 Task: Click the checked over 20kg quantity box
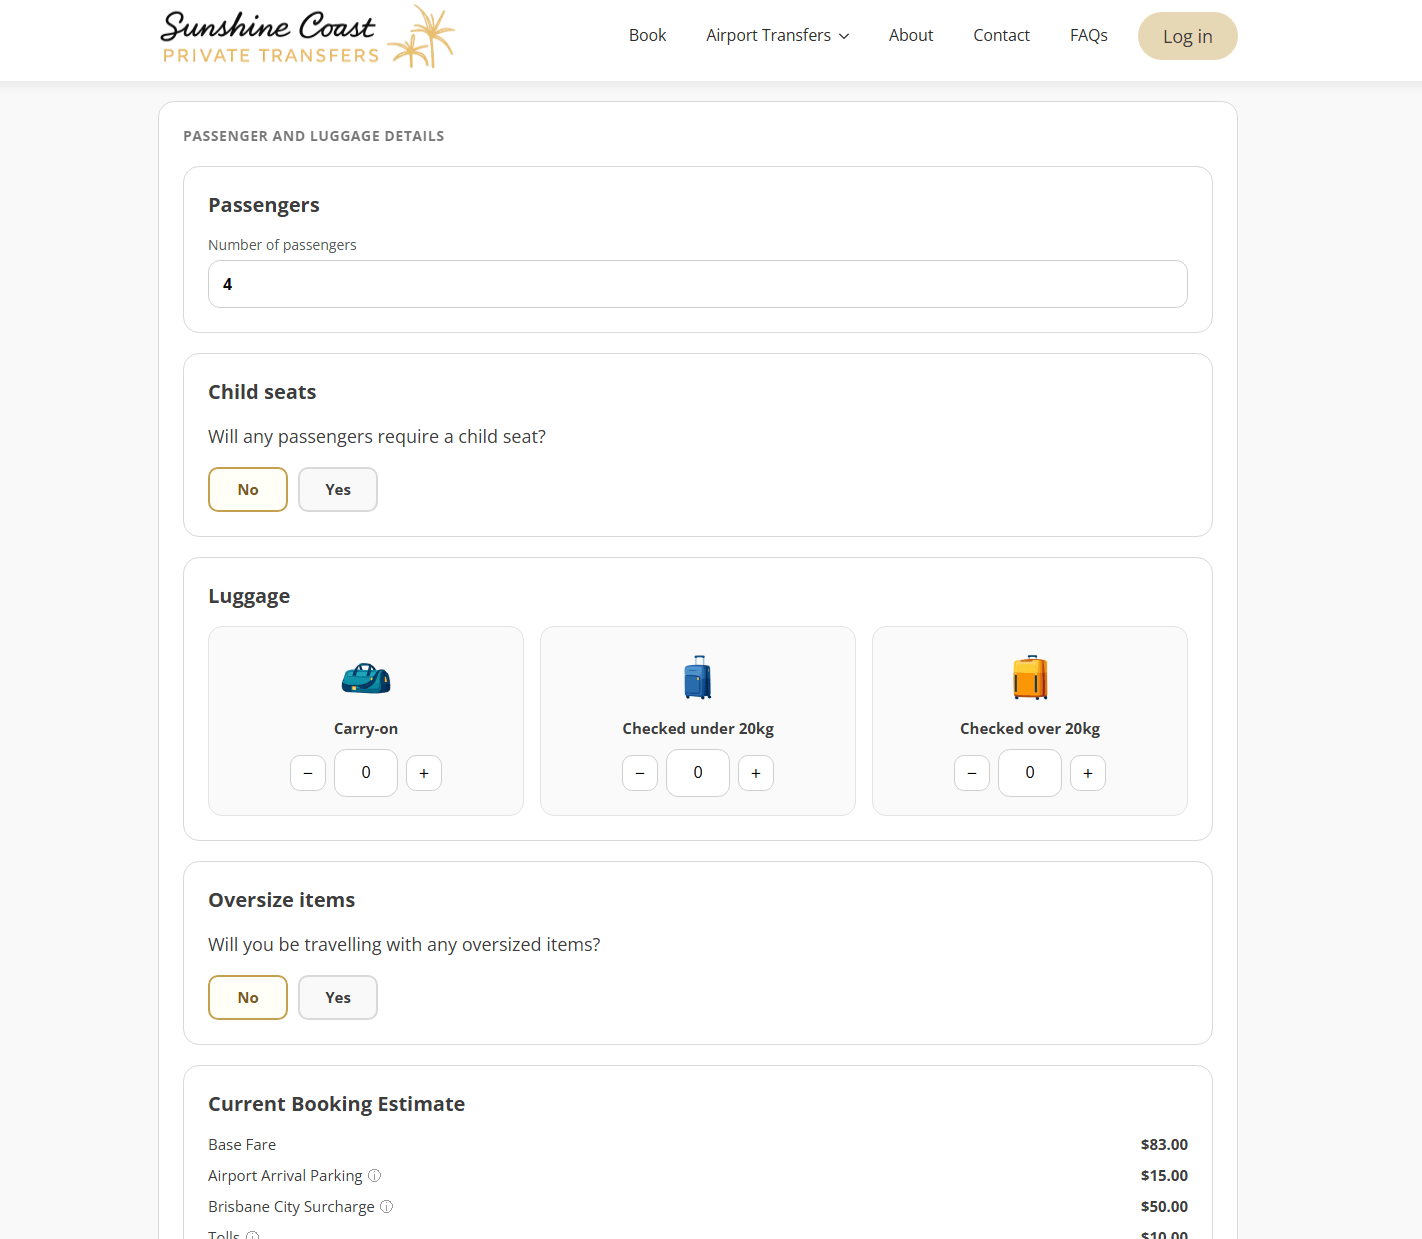click(1030, 773)
